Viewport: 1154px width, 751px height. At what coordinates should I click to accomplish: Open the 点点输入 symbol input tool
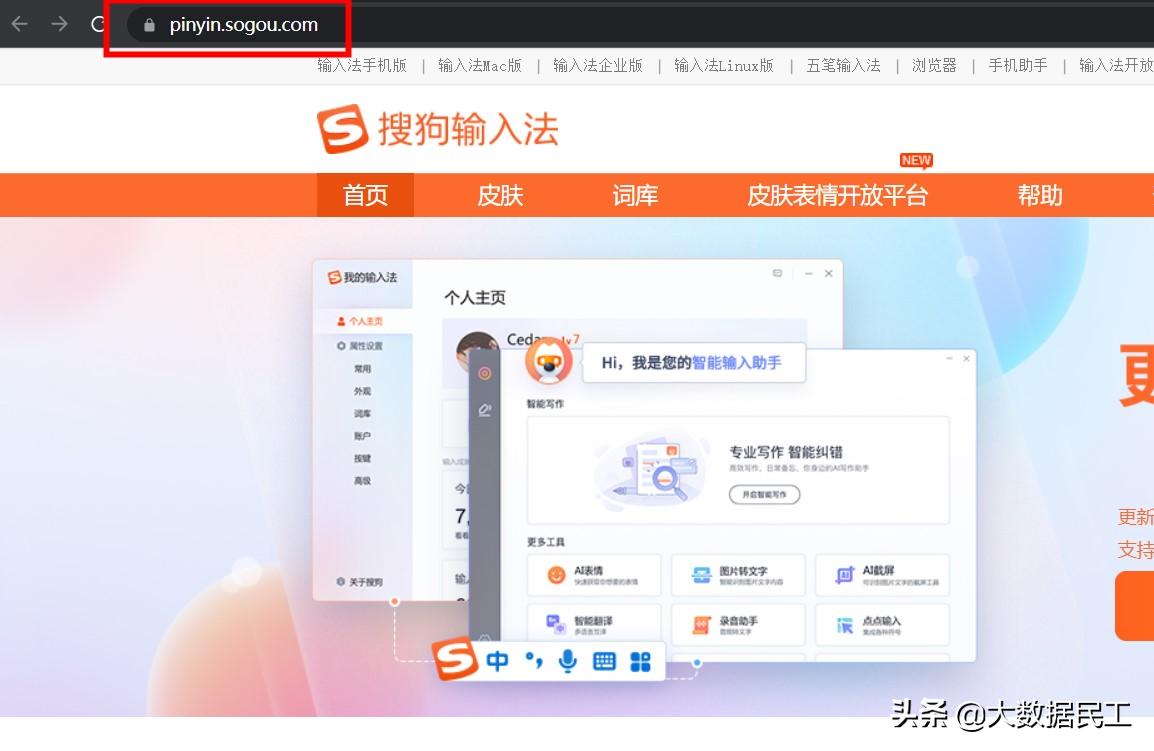(x=882, y=624)
